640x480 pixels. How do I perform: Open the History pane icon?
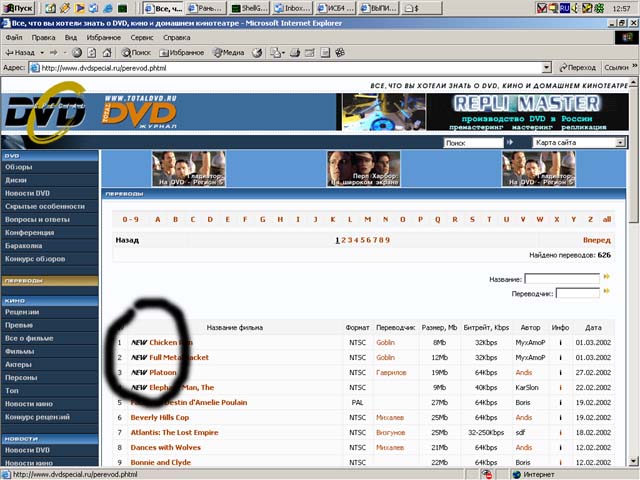click(257, 52)
